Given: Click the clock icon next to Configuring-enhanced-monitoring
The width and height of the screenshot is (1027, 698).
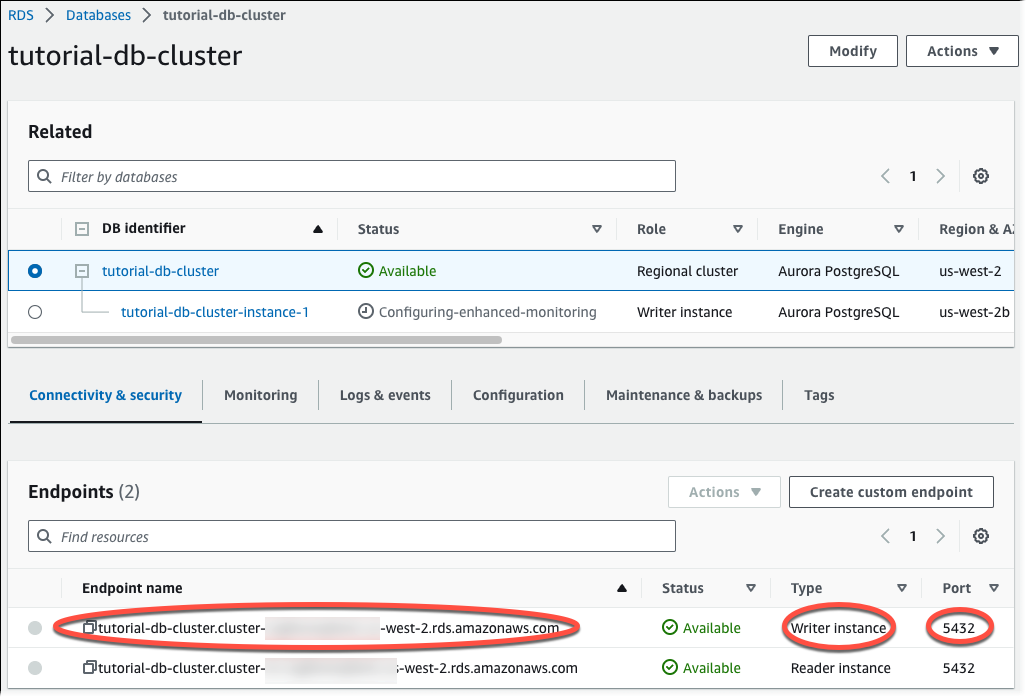Looking at the screenshot, I should pyautogui.click(x=365, y=311).
